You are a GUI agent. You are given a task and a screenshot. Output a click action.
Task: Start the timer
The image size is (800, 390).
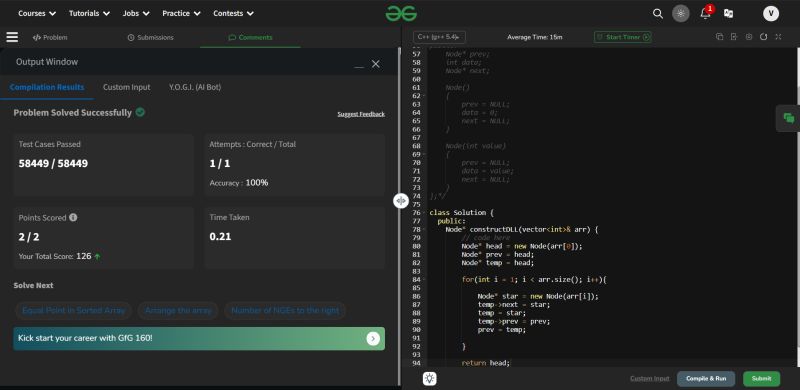pyautogui.click(x=622, y=37)
